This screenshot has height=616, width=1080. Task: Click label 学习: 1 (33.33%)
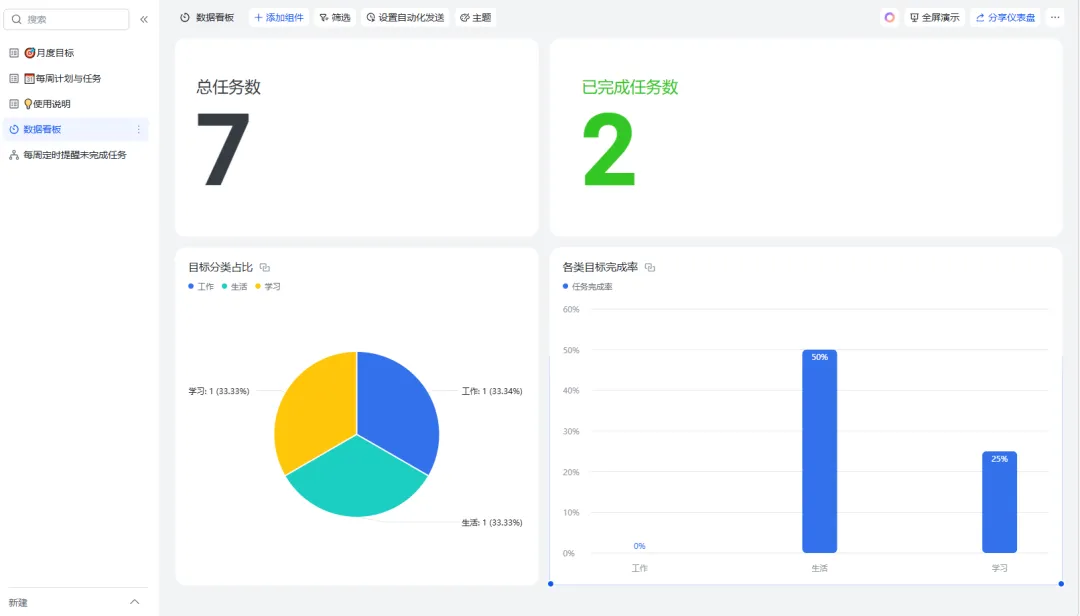point(219,391)
